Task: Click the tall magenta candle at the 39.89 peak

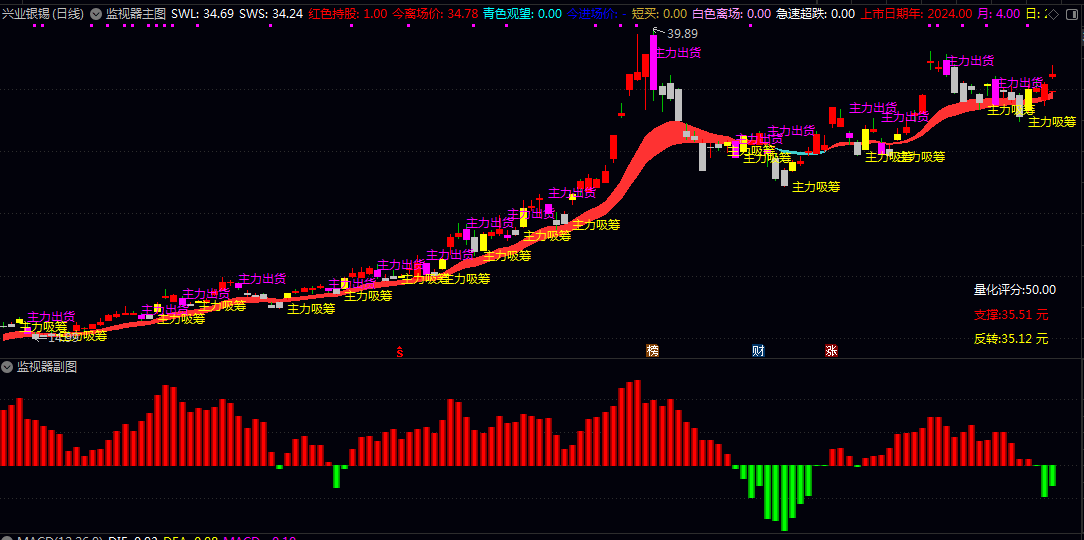Action: pyautogui.click(x=653, y=62)
